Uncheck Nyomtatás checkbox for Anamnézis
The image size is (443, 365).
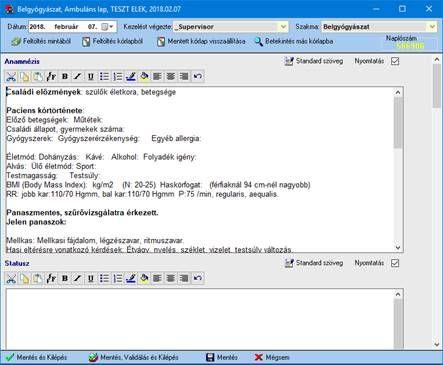click(395, 61)
